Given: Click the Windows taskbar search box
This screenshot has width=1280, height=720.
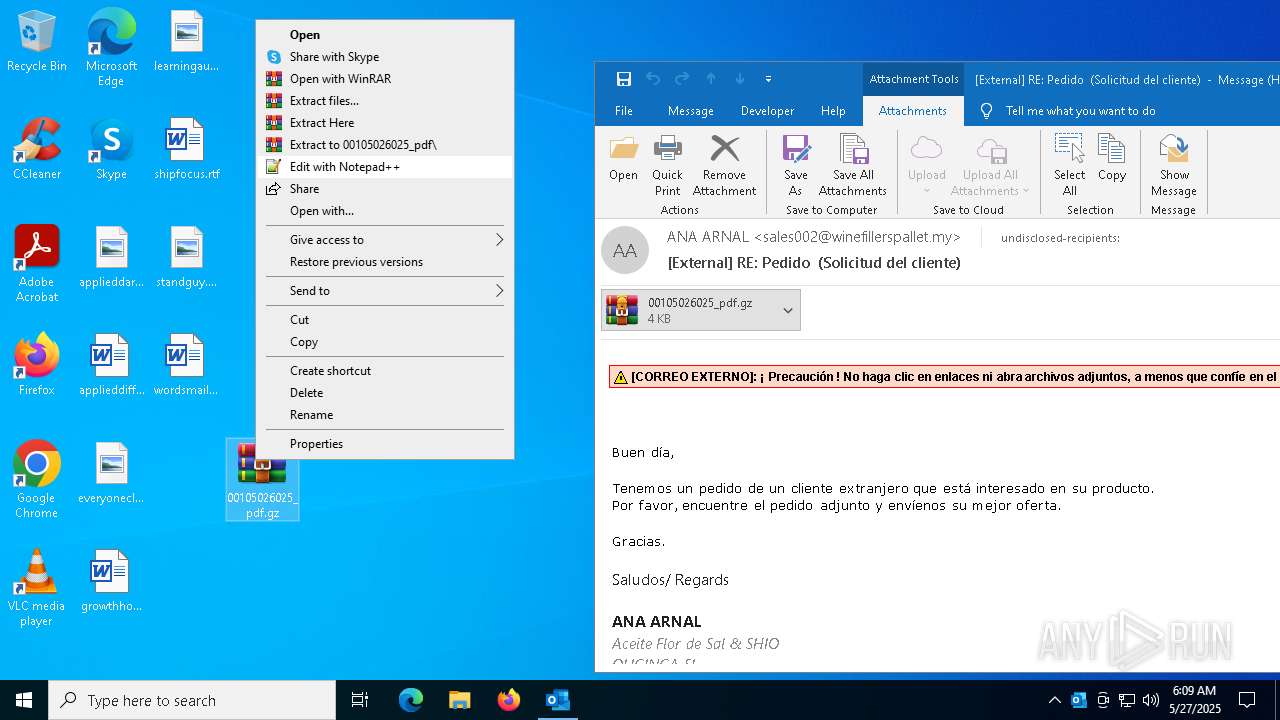Looking at the screenshot, I should pyautogui.click(x=192, y=700).
